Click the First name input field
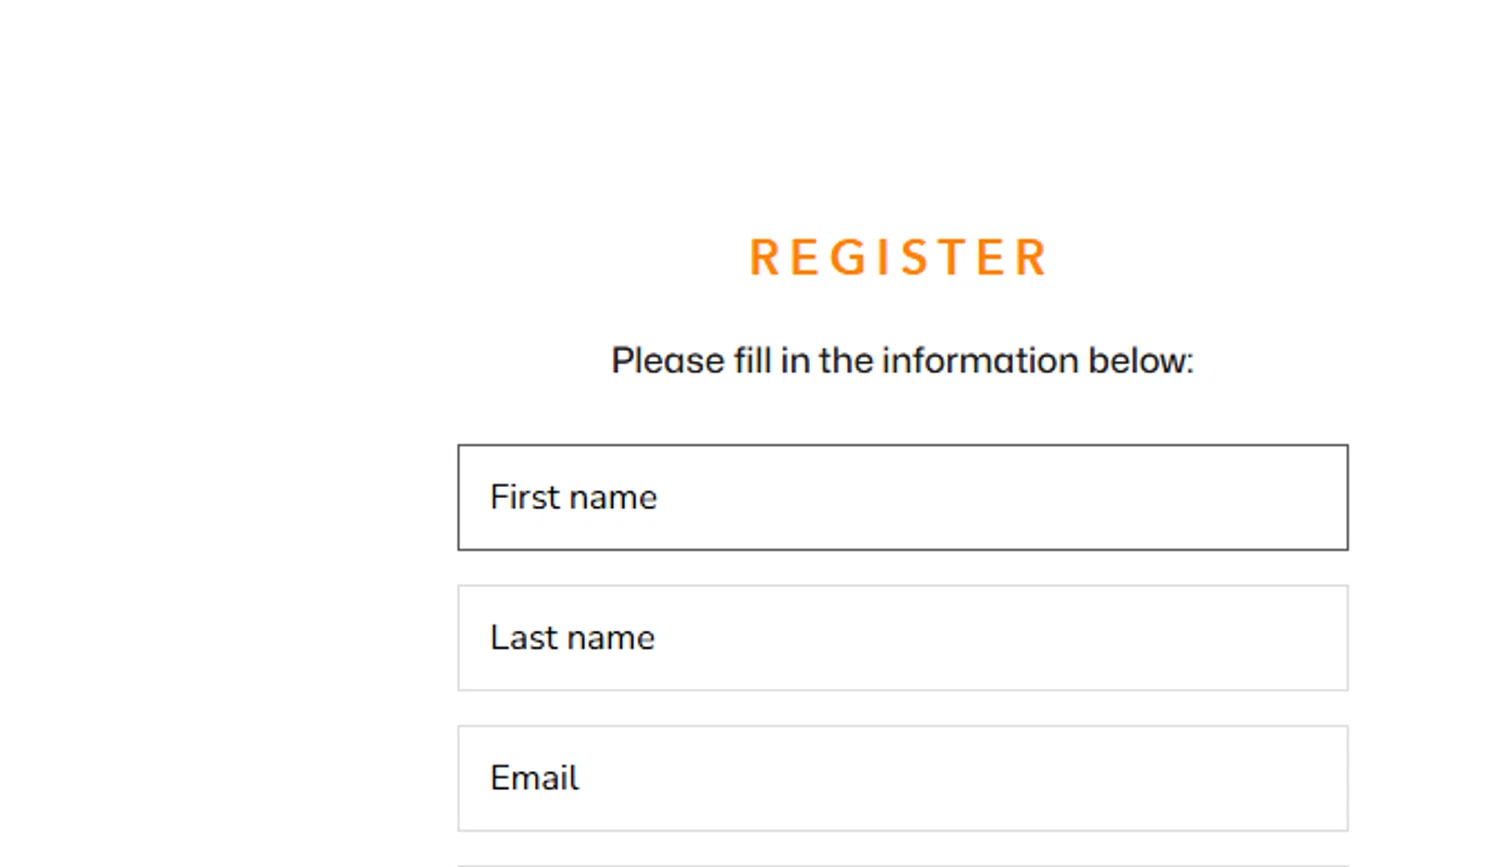1500x867 pixels. coord(902,497)
